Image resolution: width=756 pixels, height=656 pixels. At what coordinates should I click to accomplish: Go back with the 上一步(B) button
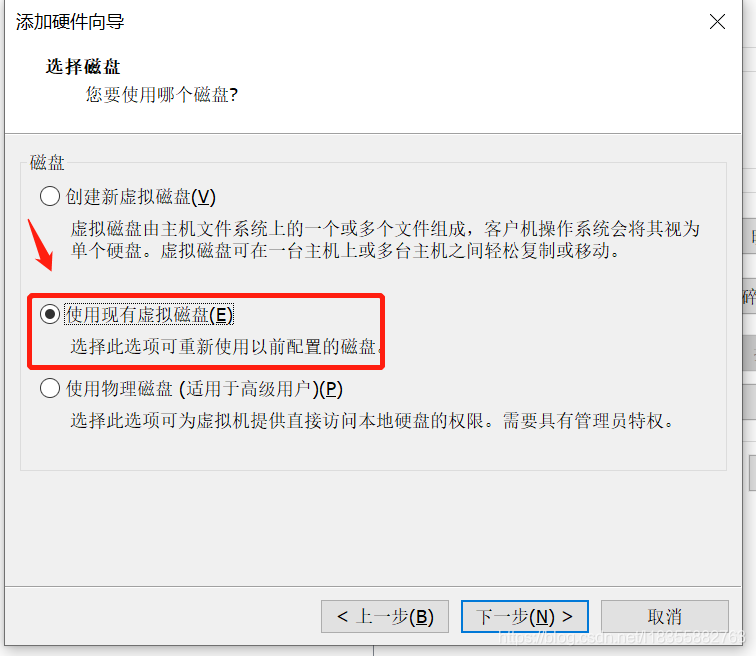point(385,616)
